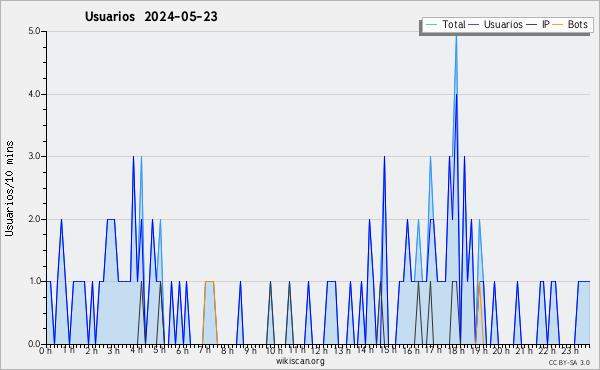This screenshot has width=600, height=370.
Task: Click the light blue Total legend line
Action: tap(431, 25)
